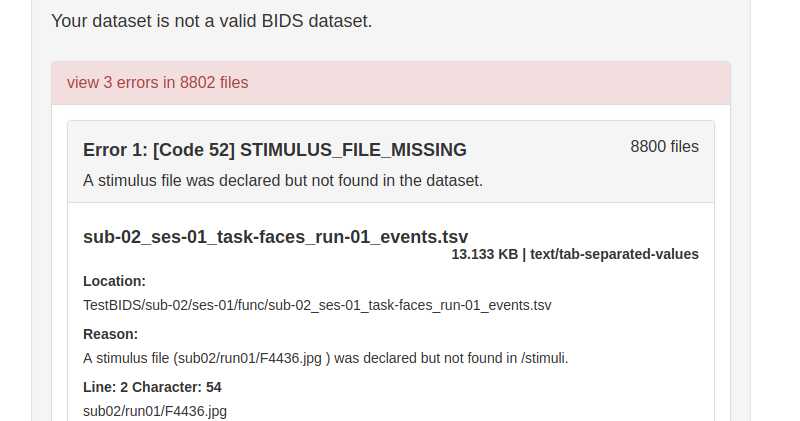Click the 'Location:' label

[x=114, y=281]
